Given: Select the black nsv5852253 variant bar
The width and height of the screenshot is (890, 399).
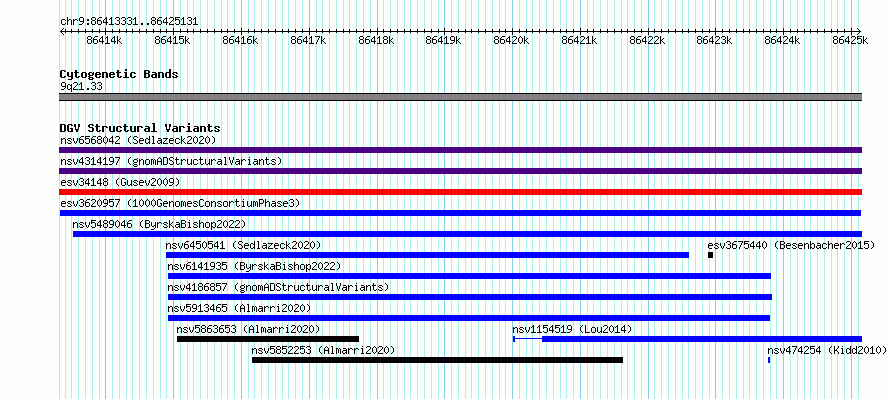Looking at the screenshot, I should pyautogui.click(x=438, y=360).
